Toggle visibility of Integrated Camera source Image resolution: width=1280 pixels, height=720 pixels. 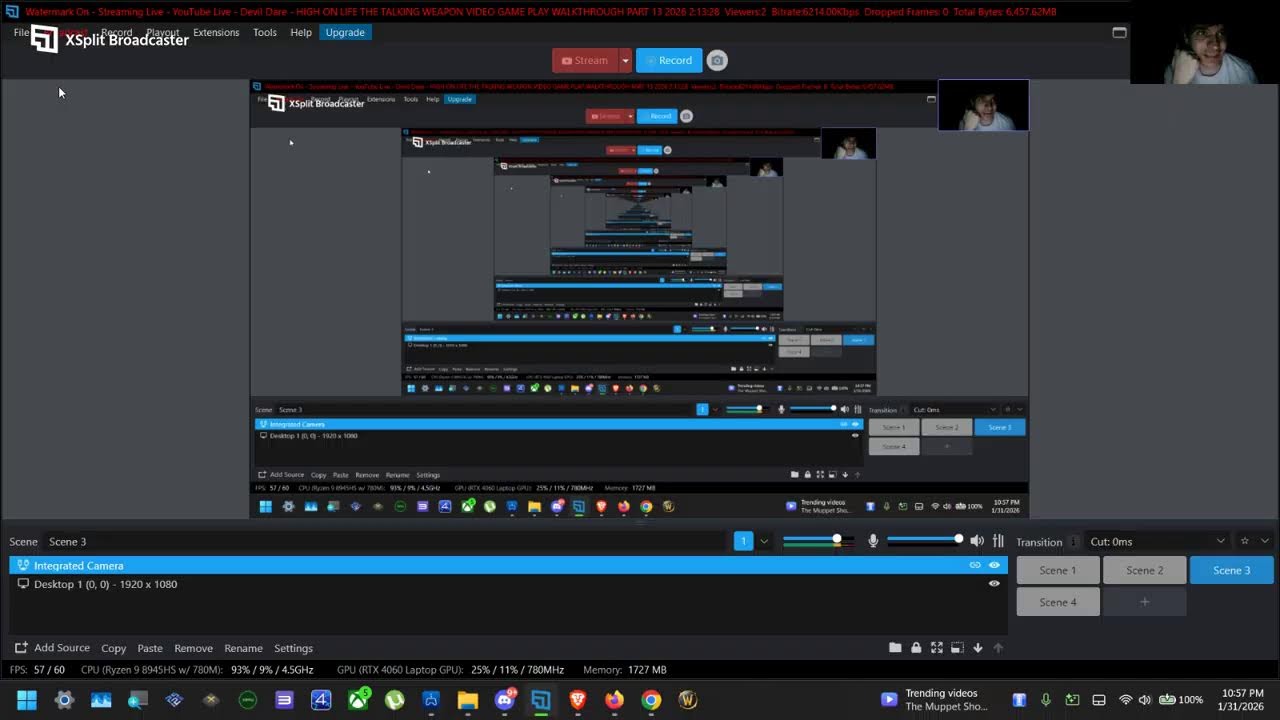(994, 565)
